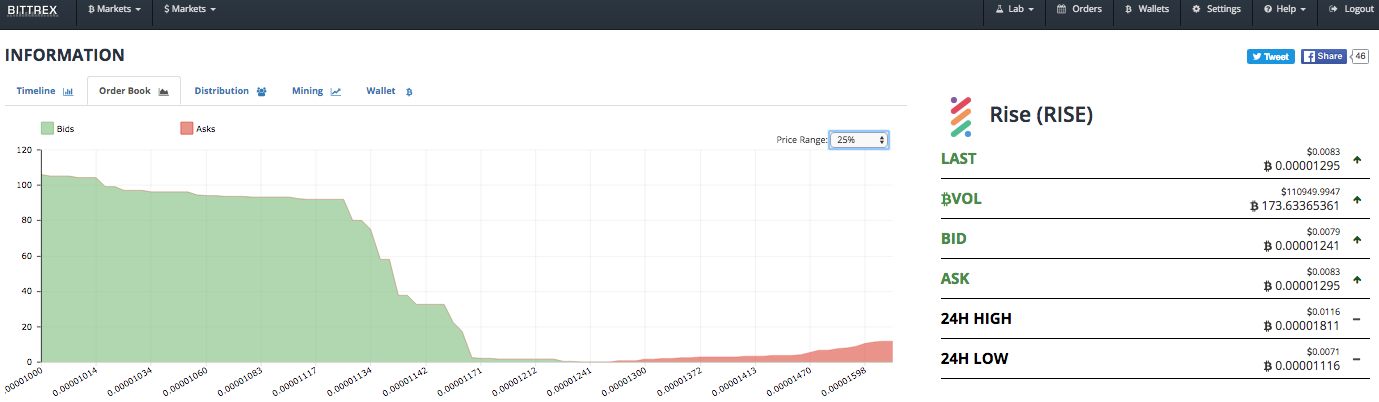Open the dollar Markets dropdown
Image resolution: width=1379 pixels, height=402 pixels.
(190, 9)
